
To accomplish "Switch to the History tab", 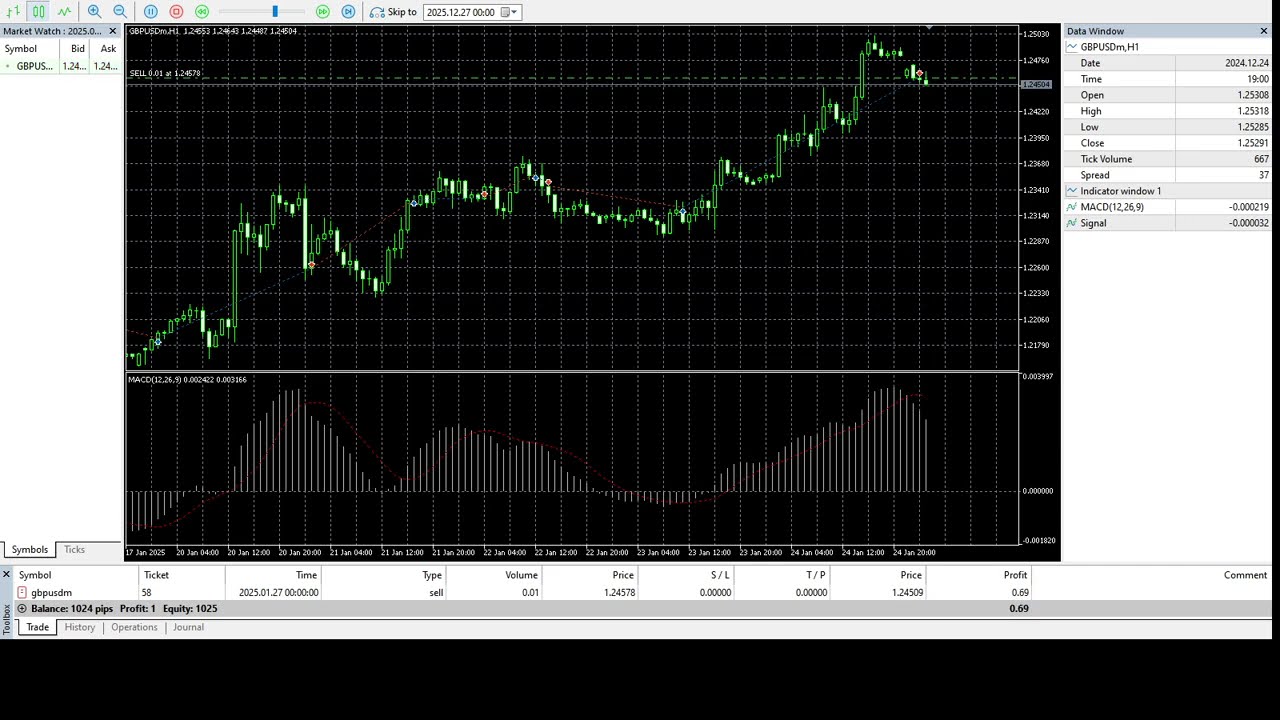I will pos(79,627).
